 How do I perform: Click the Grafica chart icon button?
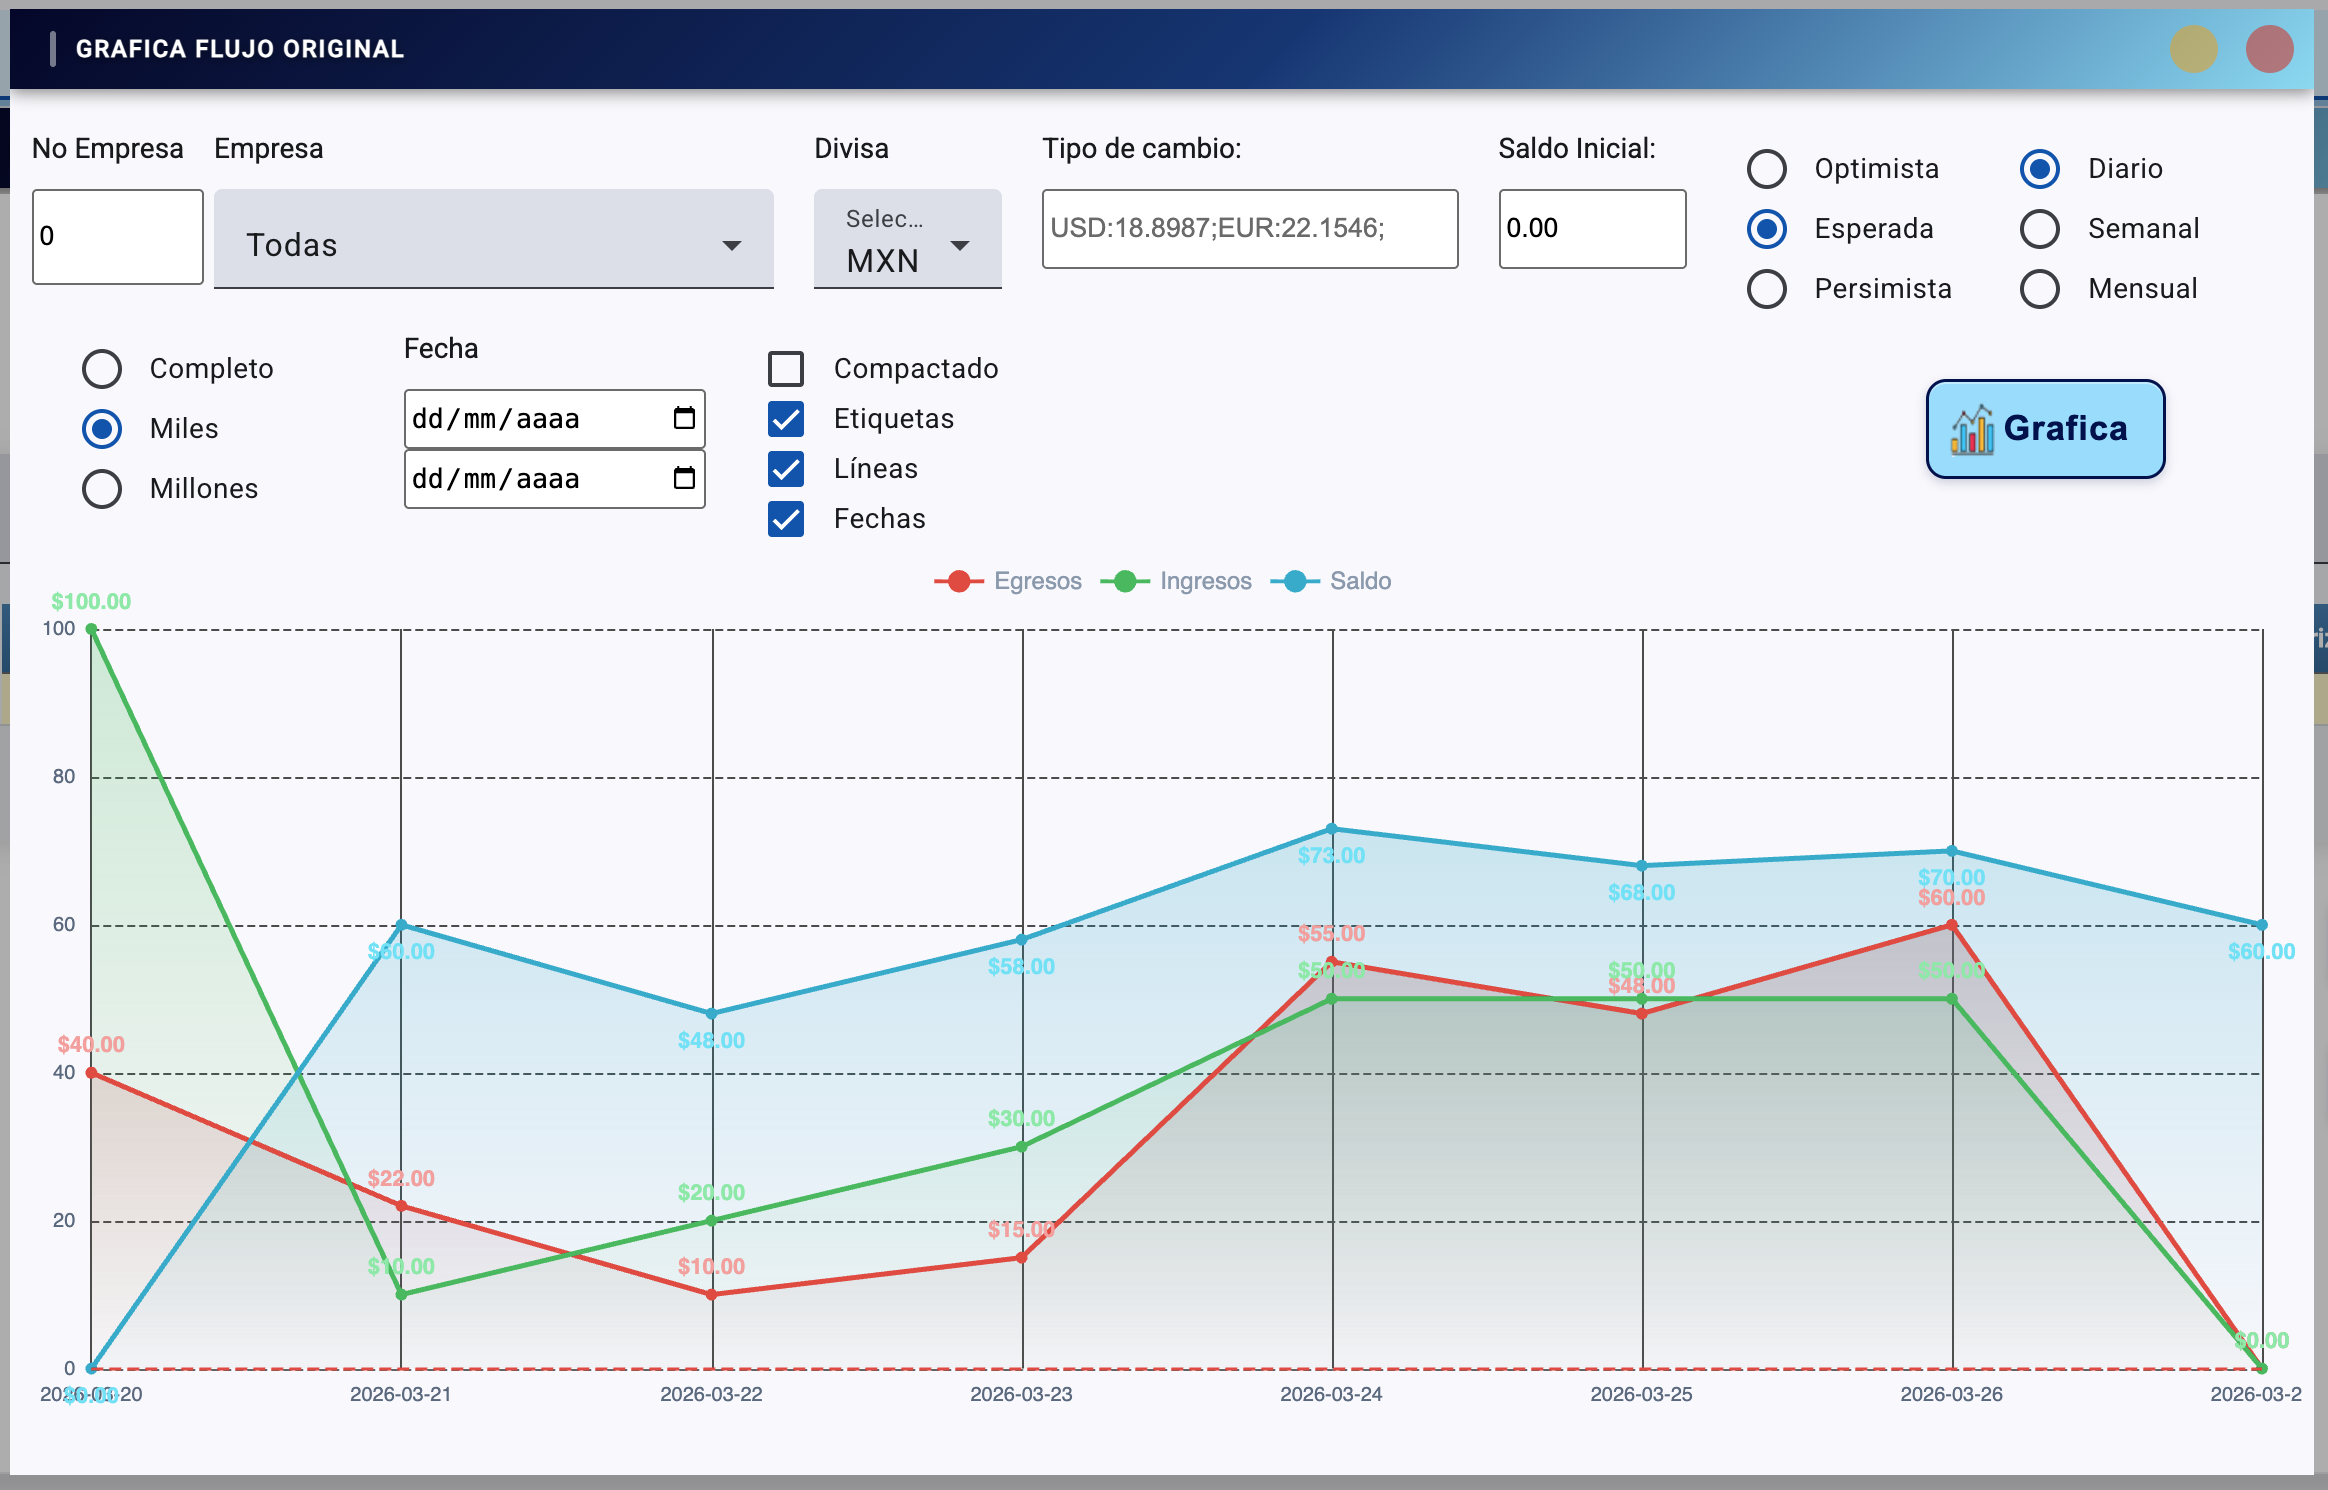2044,429
